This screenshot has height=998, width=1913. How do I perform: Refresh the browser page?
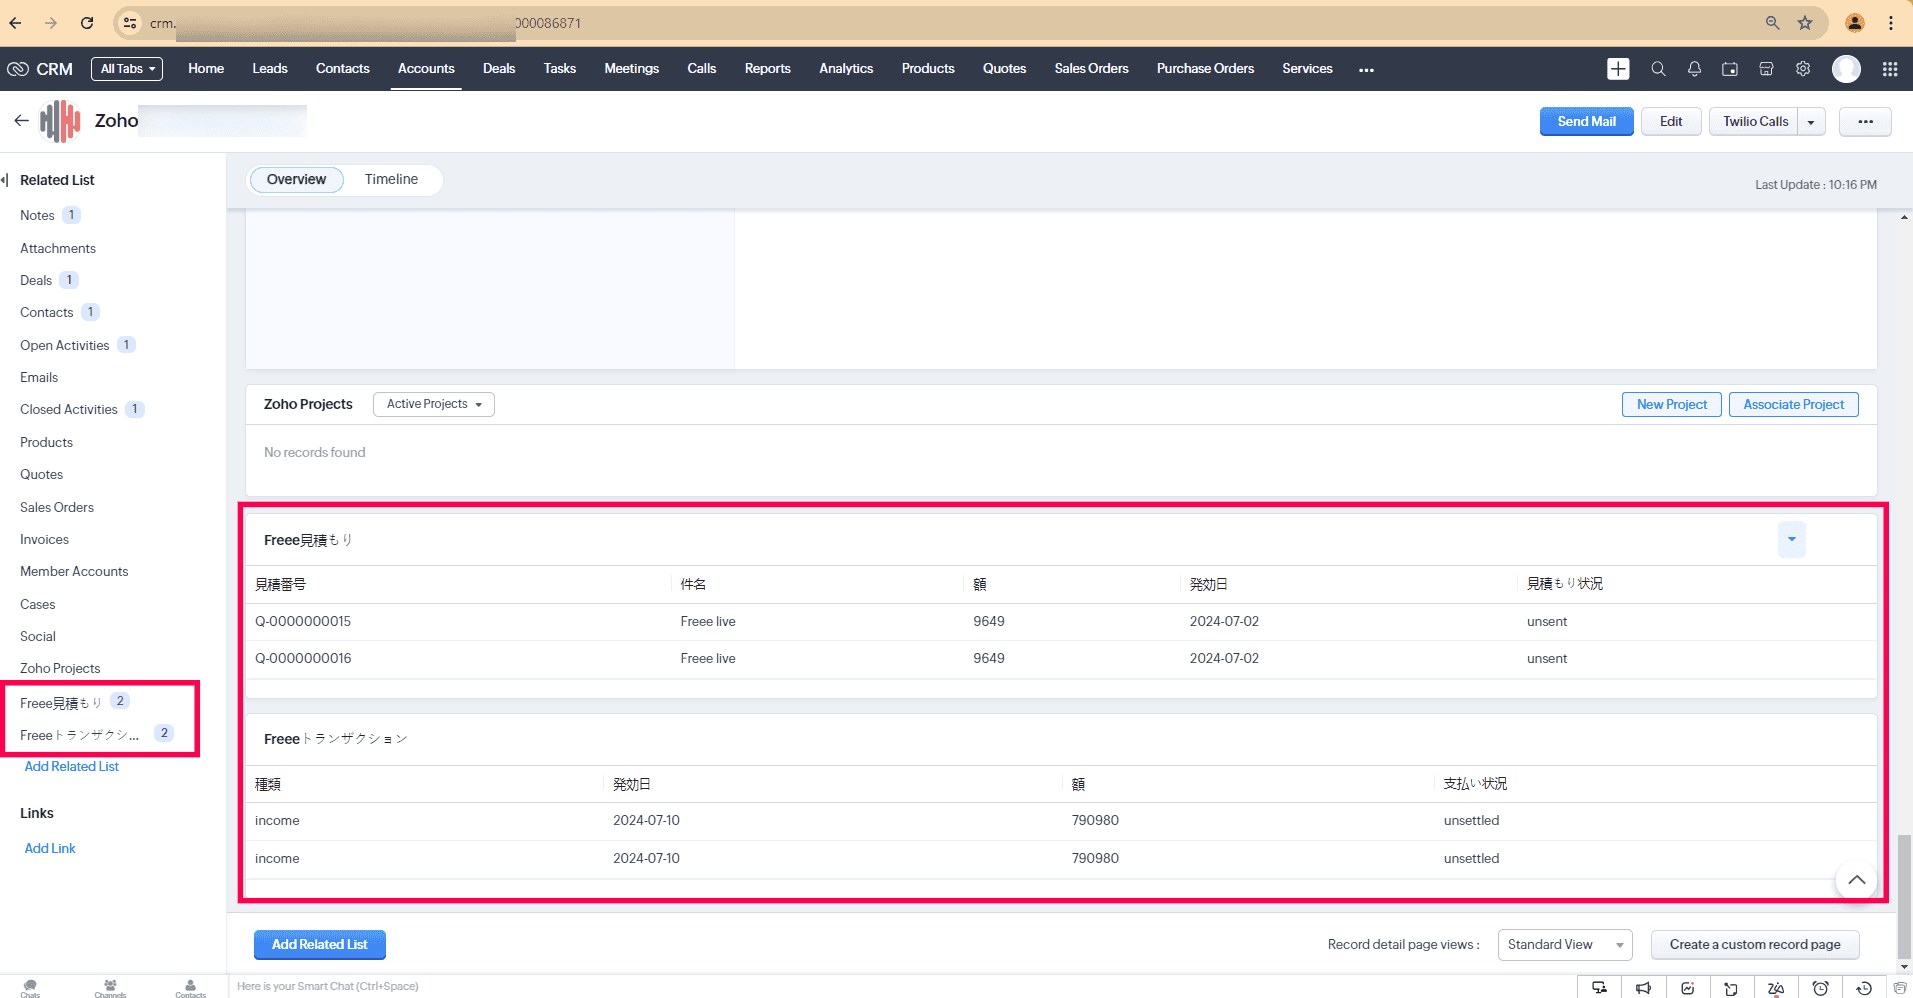87,23
